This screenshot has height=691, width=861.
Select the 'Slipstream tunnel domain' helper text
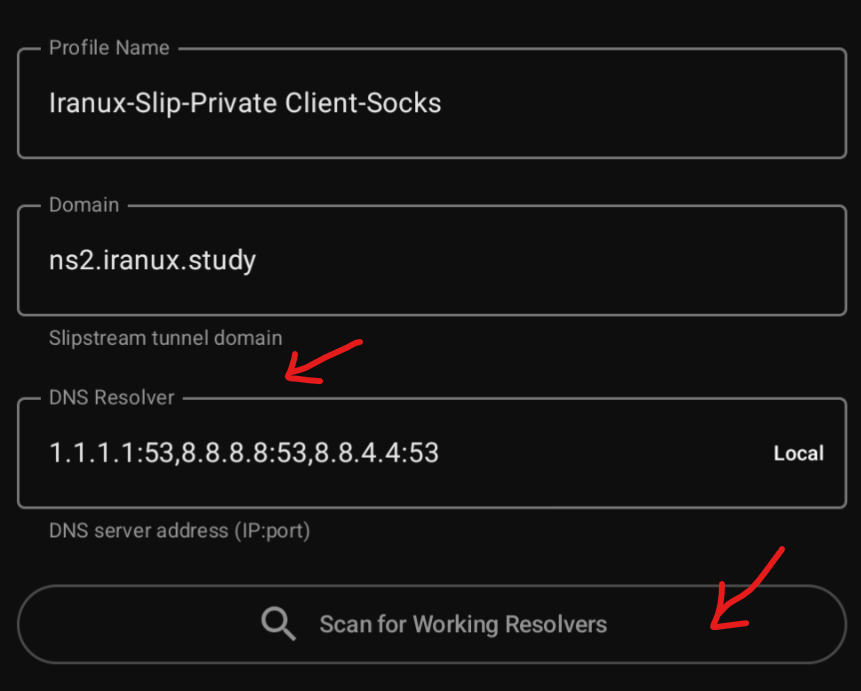coord(165,338)
